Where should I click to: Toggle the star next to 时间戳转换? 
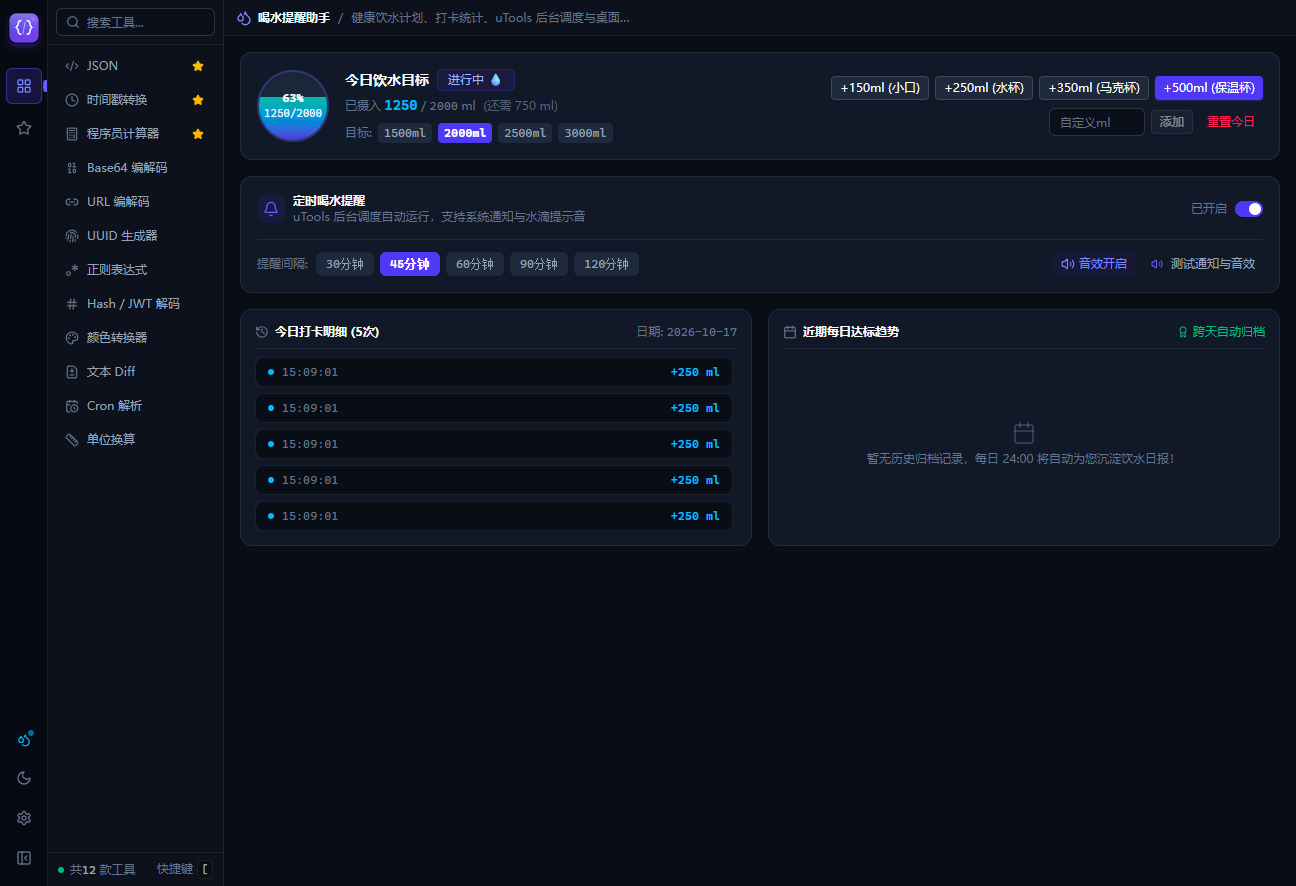click(x=198, y=100)
